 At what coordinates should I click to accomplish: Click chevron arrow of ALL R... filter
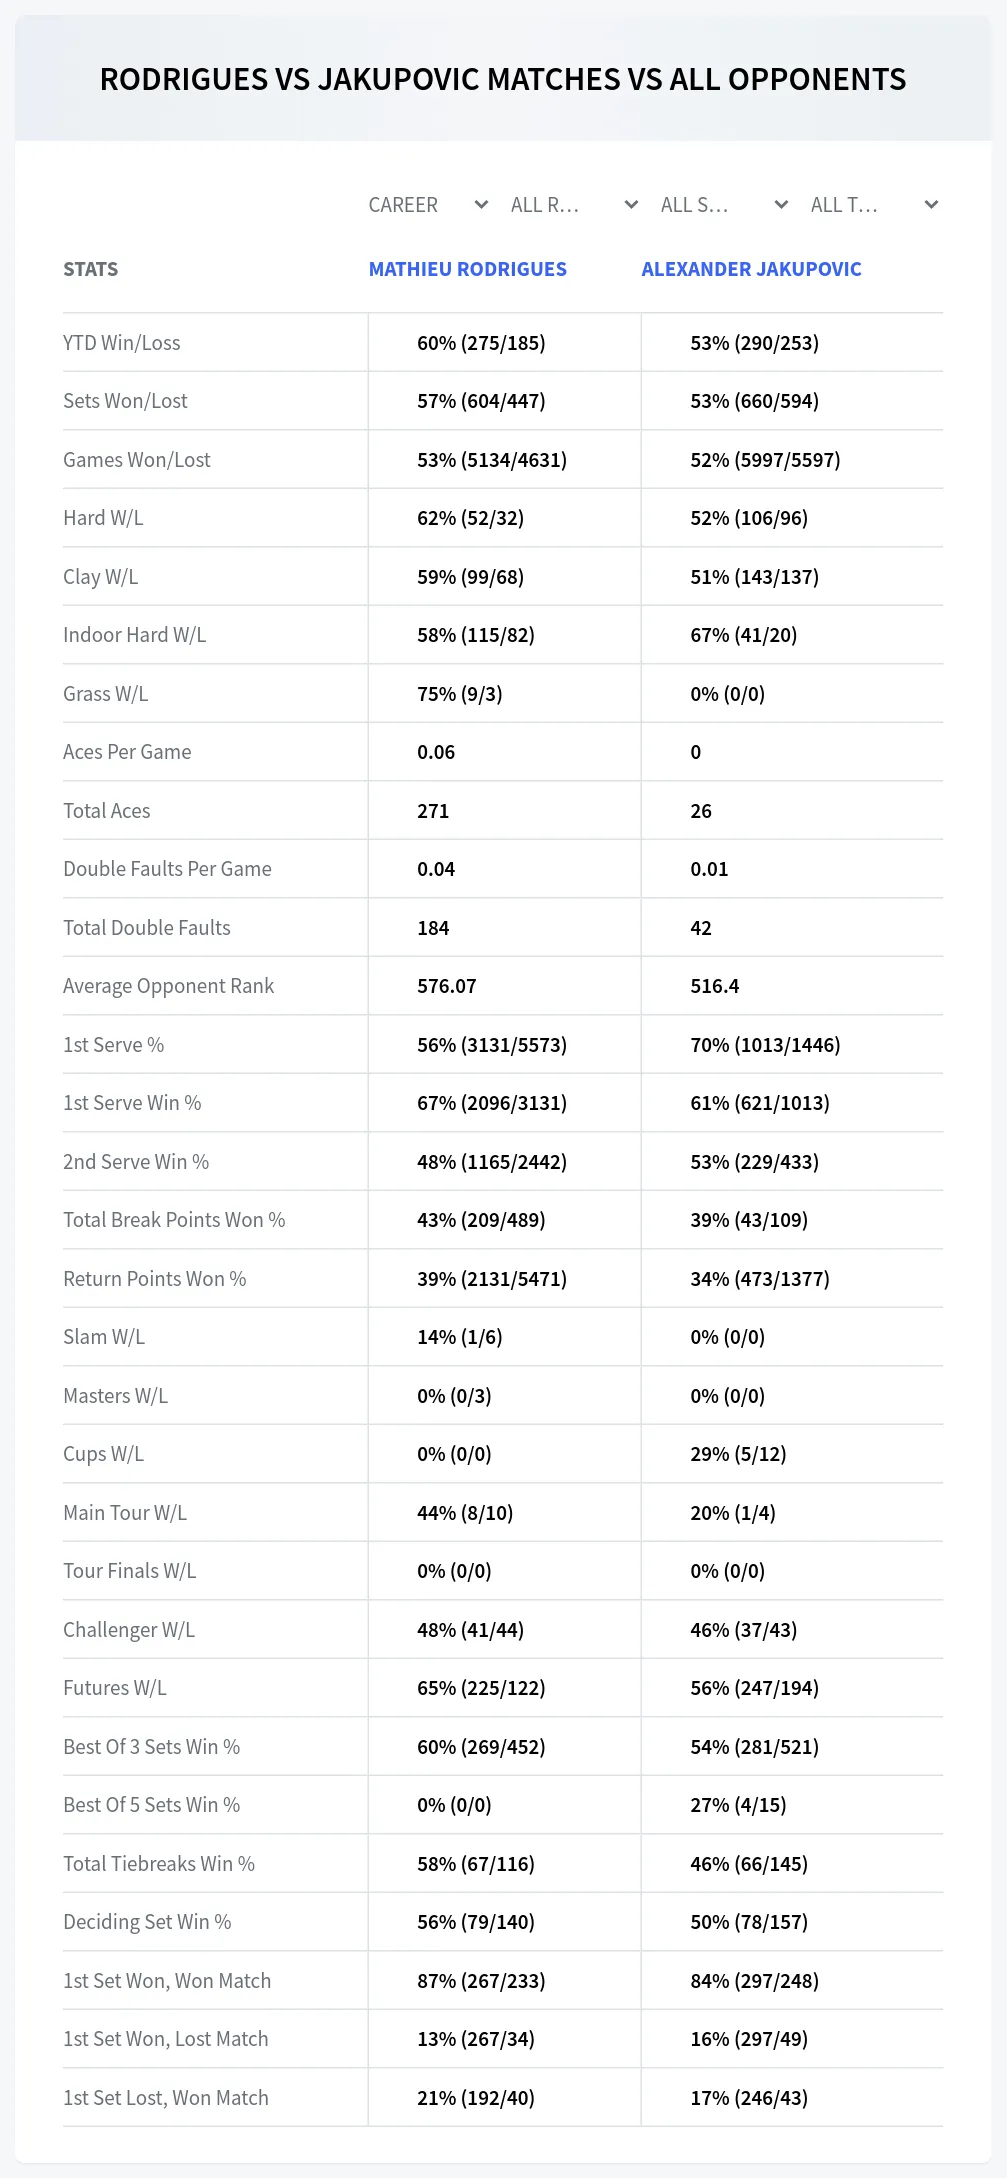pos(631,205)
